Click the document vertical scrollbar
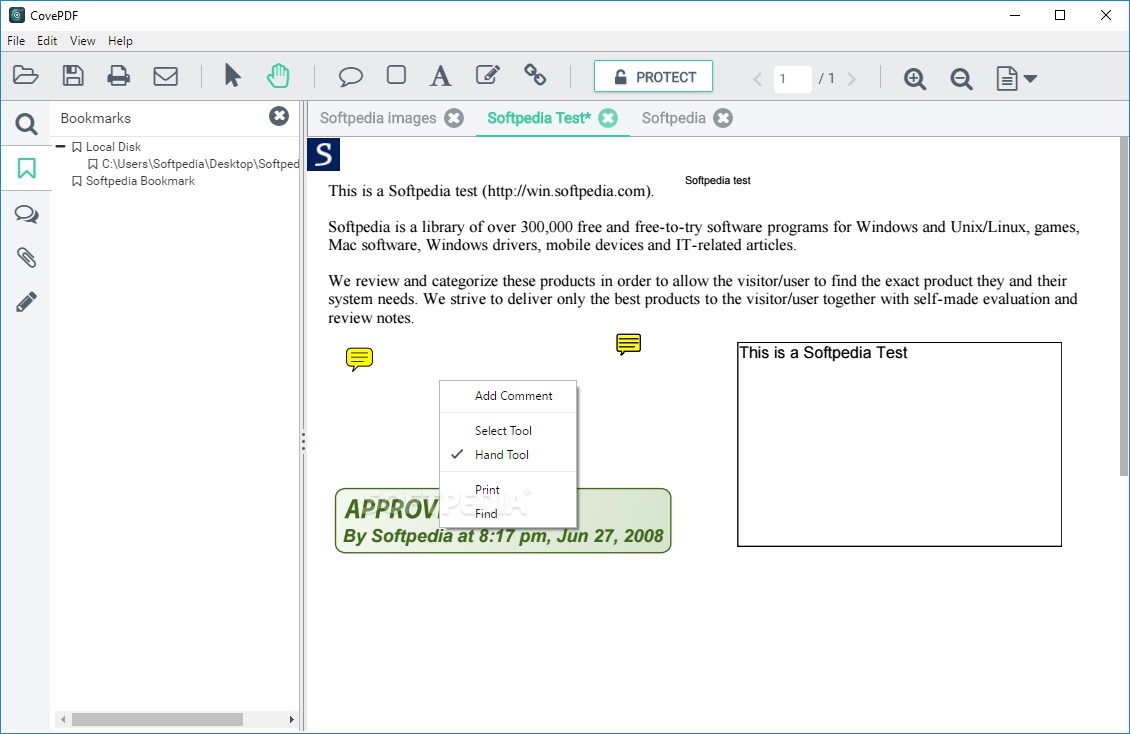 pos(1124,306)
